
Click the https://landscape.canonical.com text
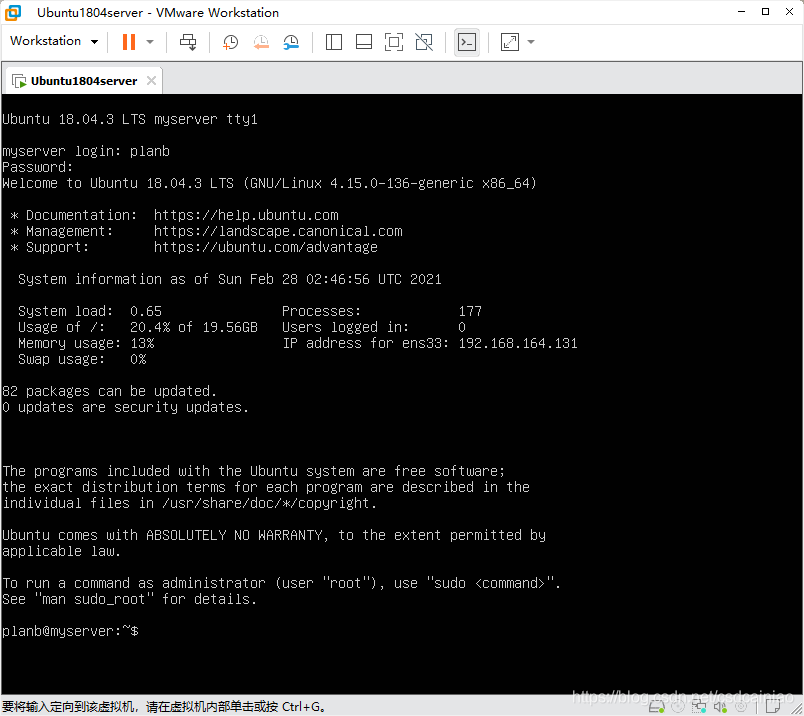(278, 231)
